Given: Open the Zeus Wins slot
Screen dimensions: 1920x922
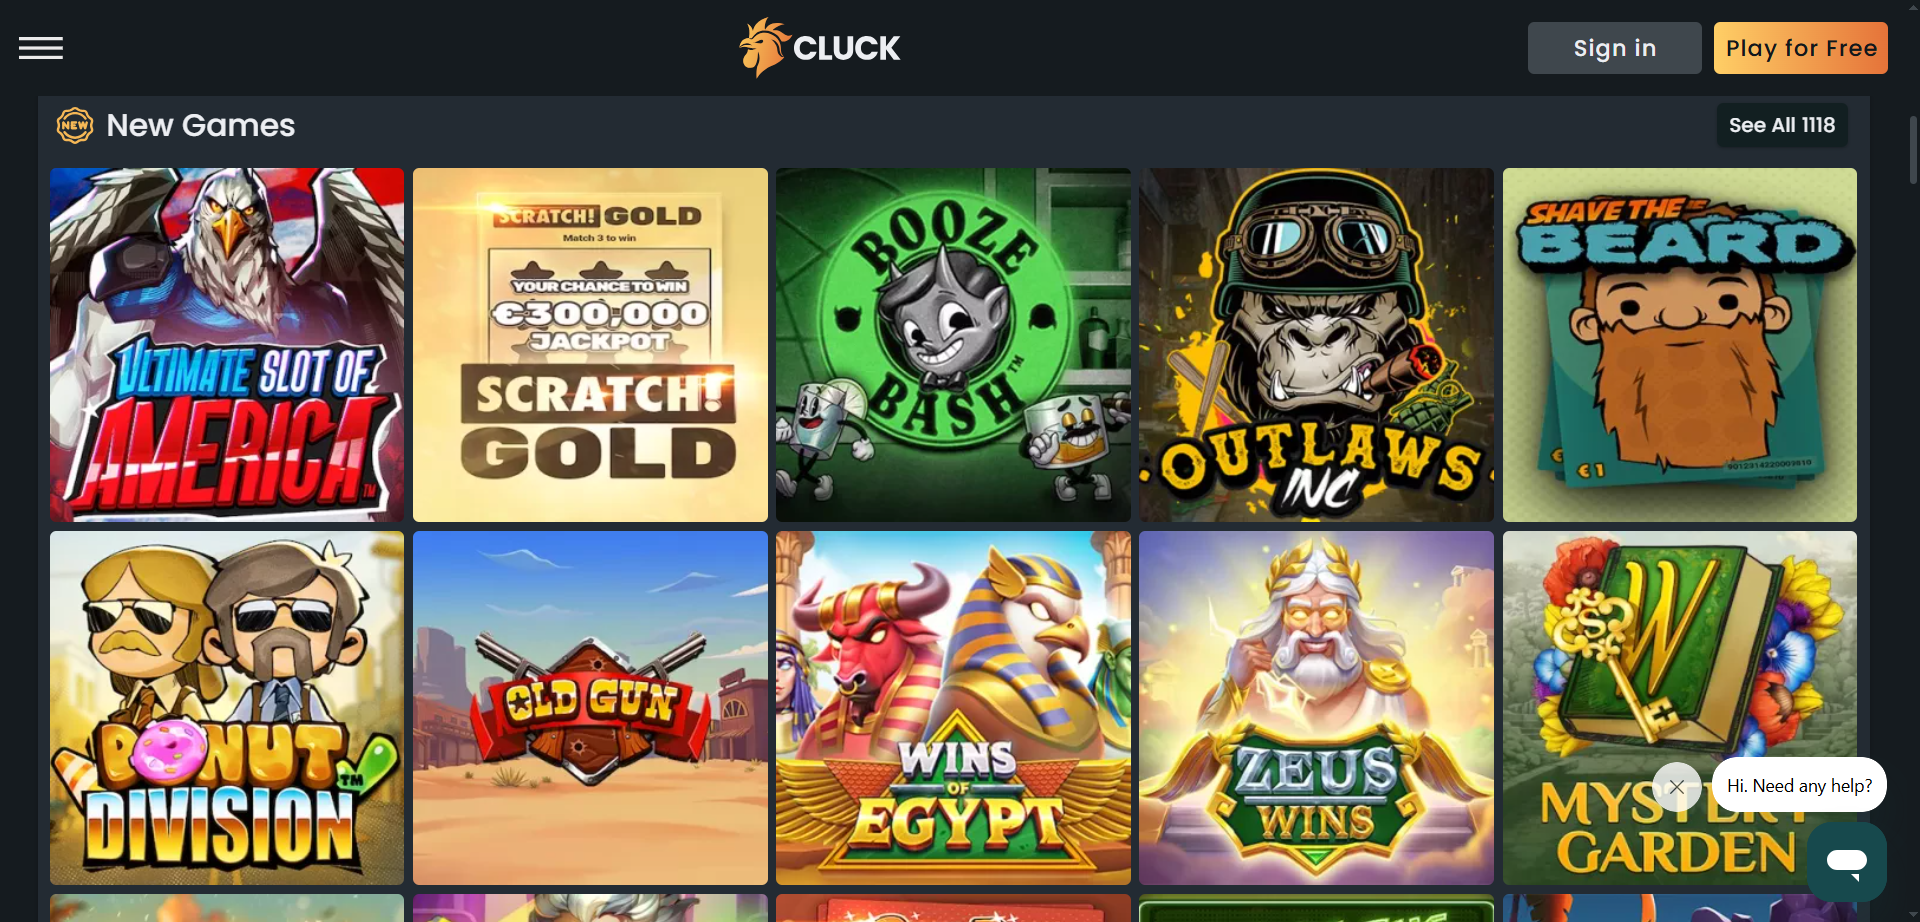Looking at the screenshot, I should (x=1316, y=708).
